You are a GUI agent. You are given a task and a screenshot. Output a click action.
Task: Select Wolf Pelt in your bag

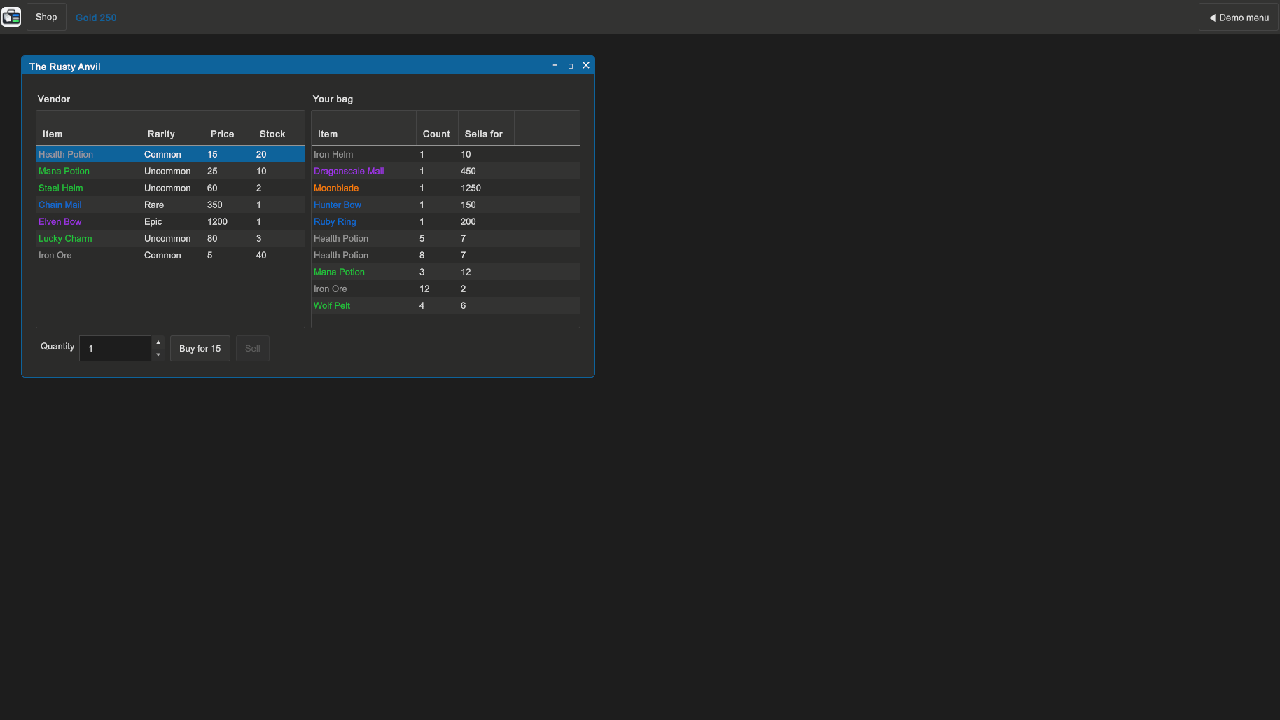(446, 306)
